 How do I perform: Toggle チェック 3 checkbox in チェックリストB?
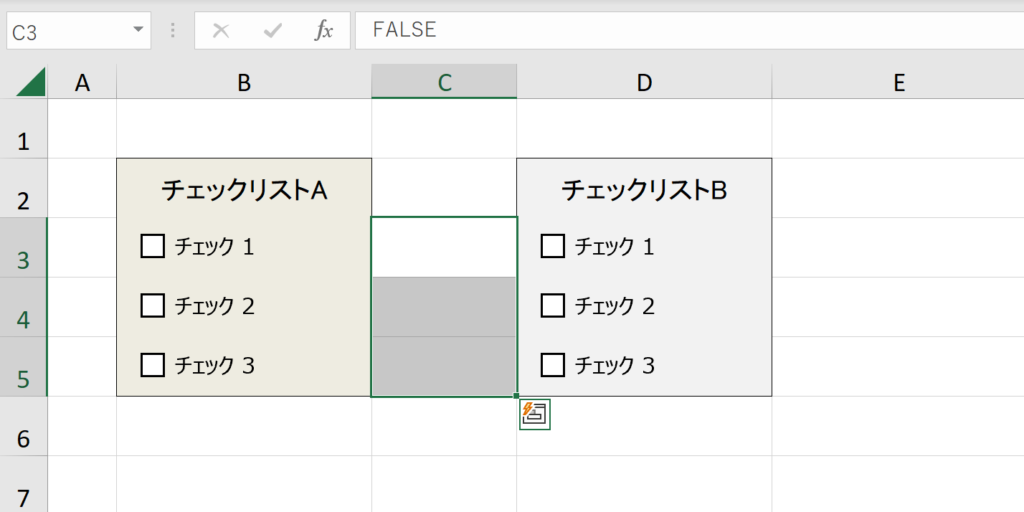pos(552,366)
